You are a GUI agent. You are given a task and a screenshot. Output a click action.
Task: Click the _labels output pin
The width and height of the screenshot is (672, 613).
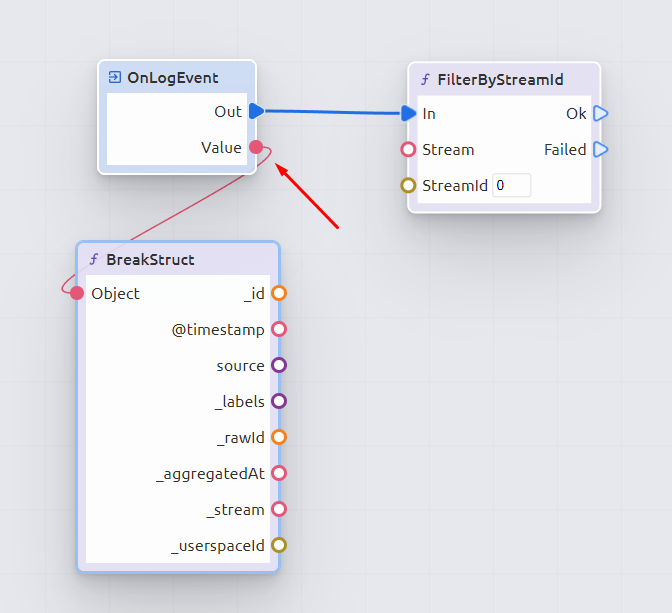coord(279,401)
